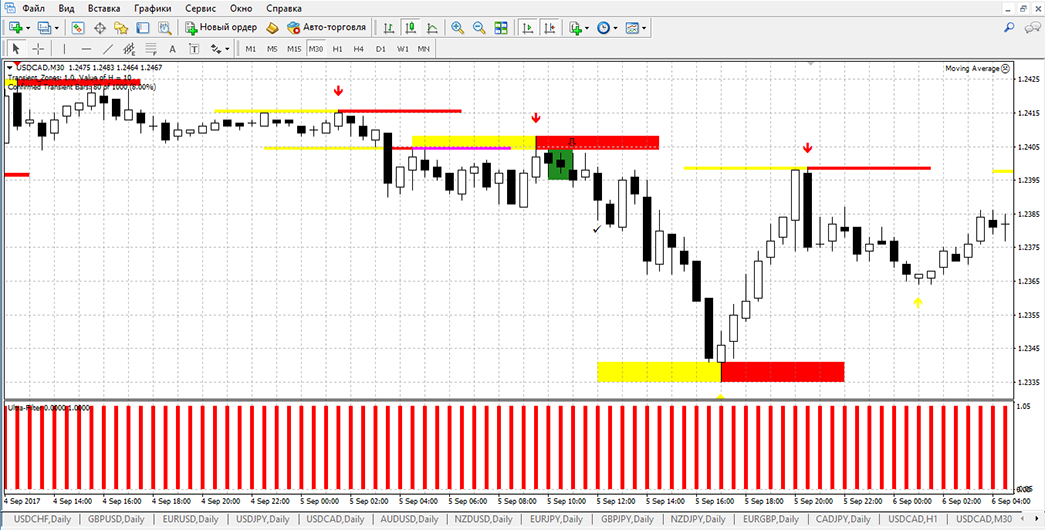The image size is (1045, 530).
Task: Toggle chart shift
Action: pos(550,28)
